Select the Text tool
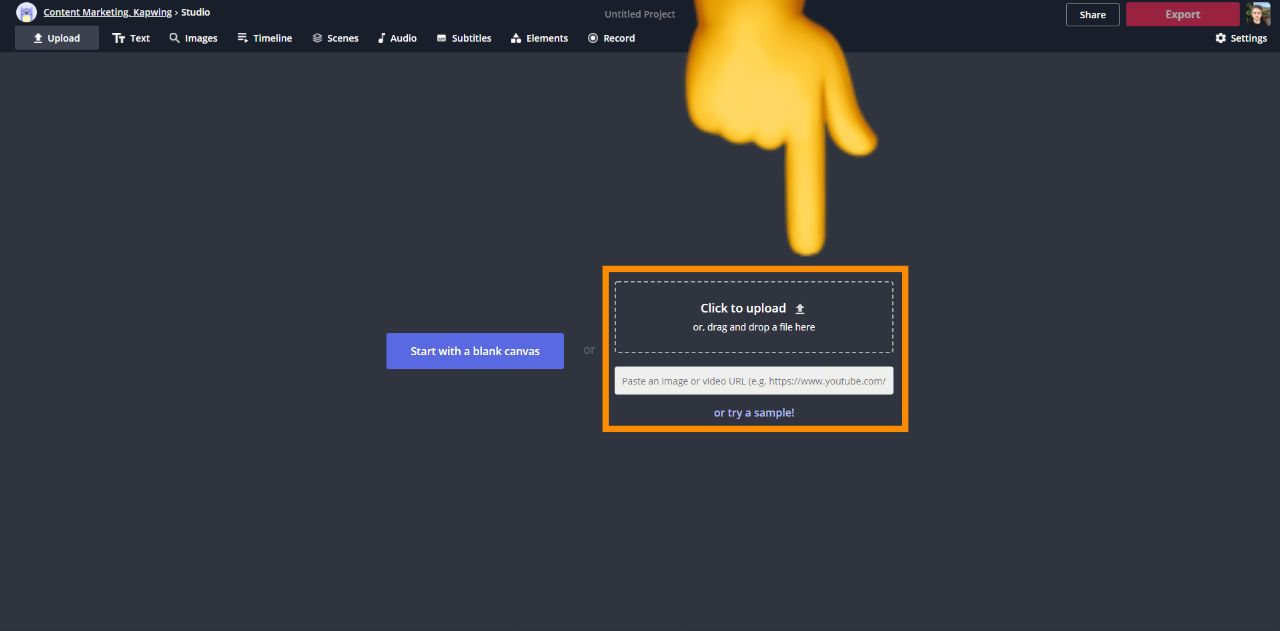The image size is (1280, 631). point(131,38)
